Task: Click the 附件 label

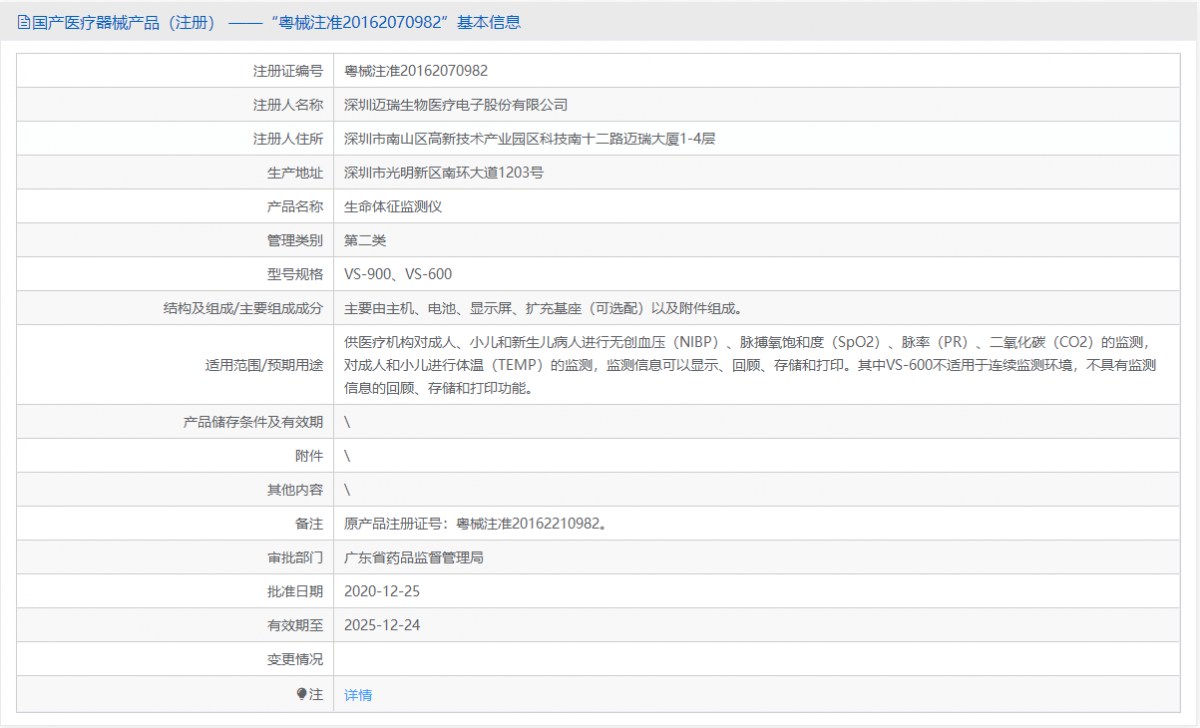Action: (x=309, y=456)
